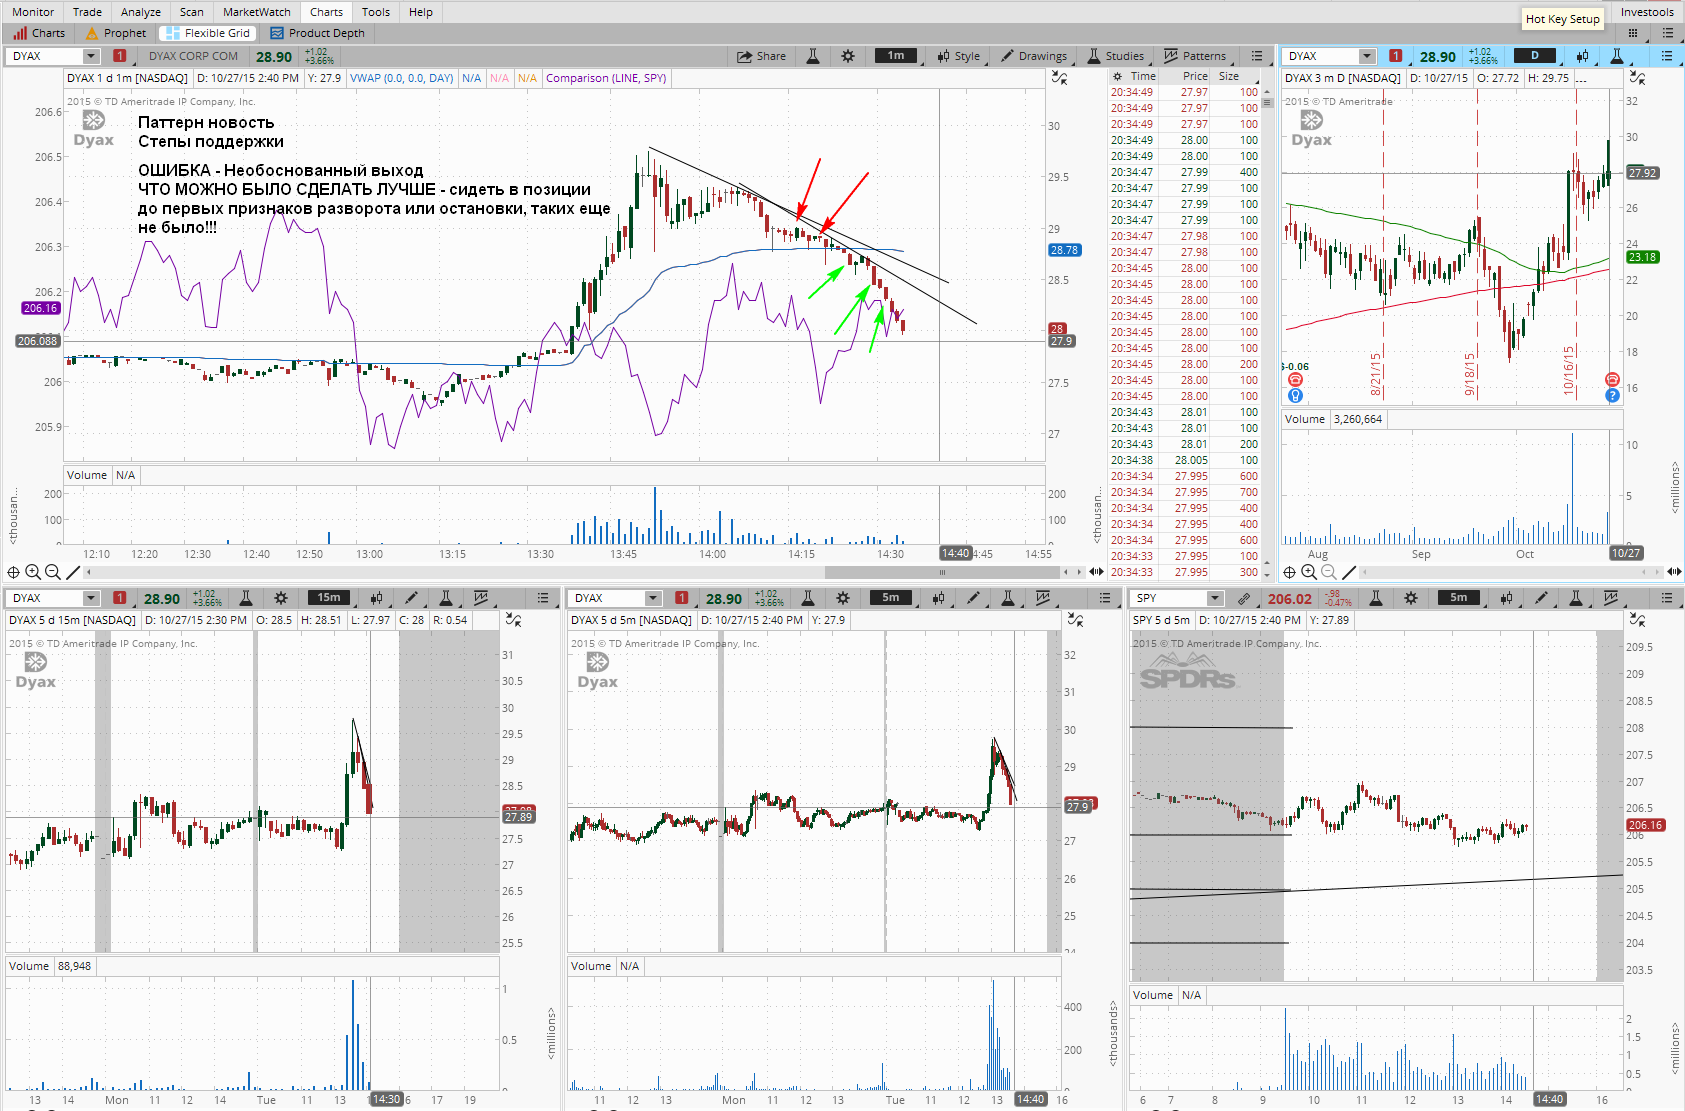Open the list menu icon on daily chart toolbar
Image resolution: width=1685 pixels, height=1111 pixels.
[x=1667, y=56]
